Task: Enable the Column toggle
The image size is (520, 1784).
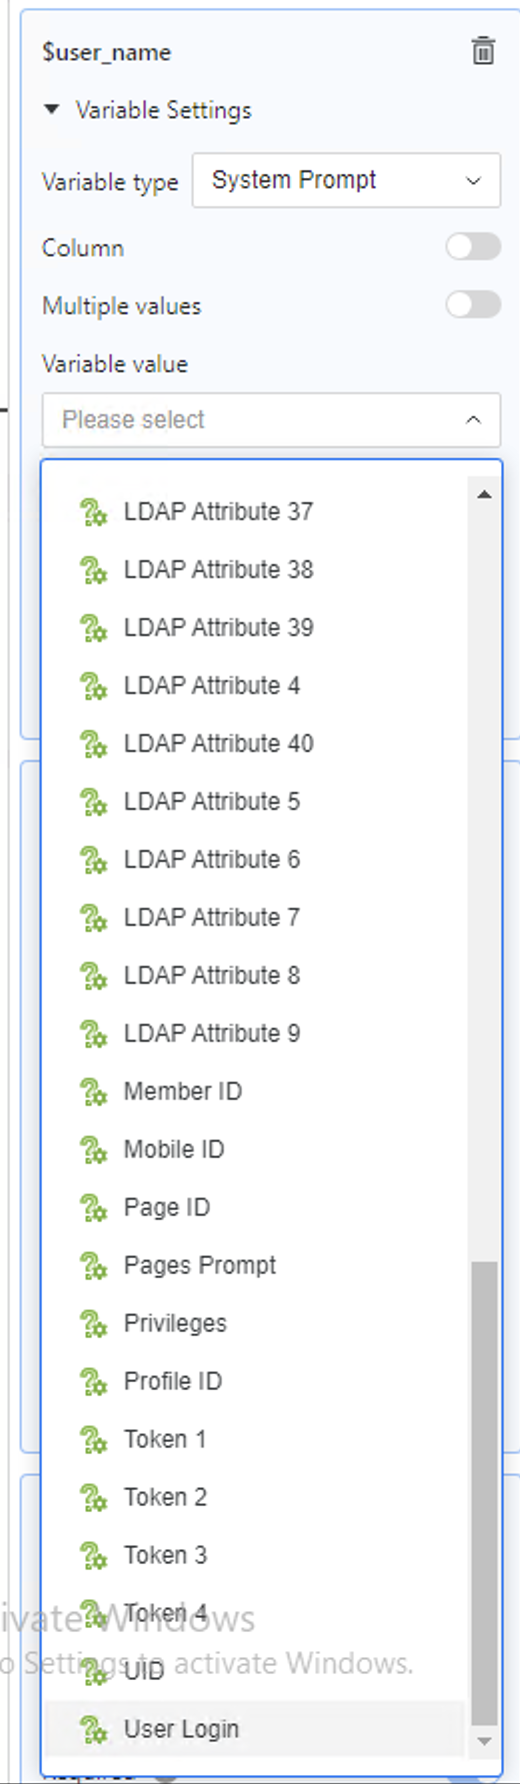Action: click(473, 247)
